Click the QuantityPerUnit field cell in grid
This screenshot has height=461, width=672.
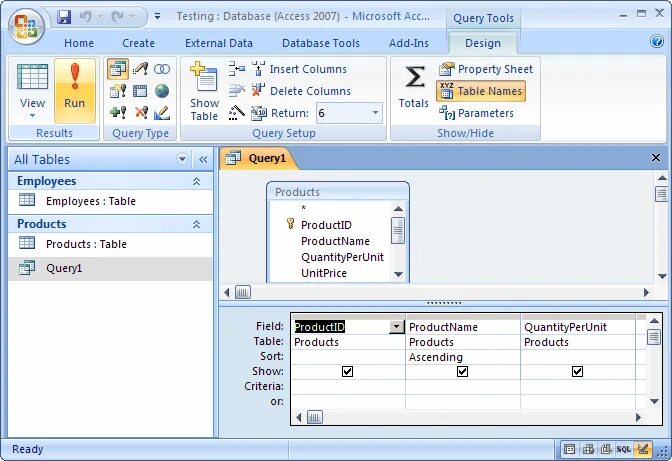(x=578, y=327)
